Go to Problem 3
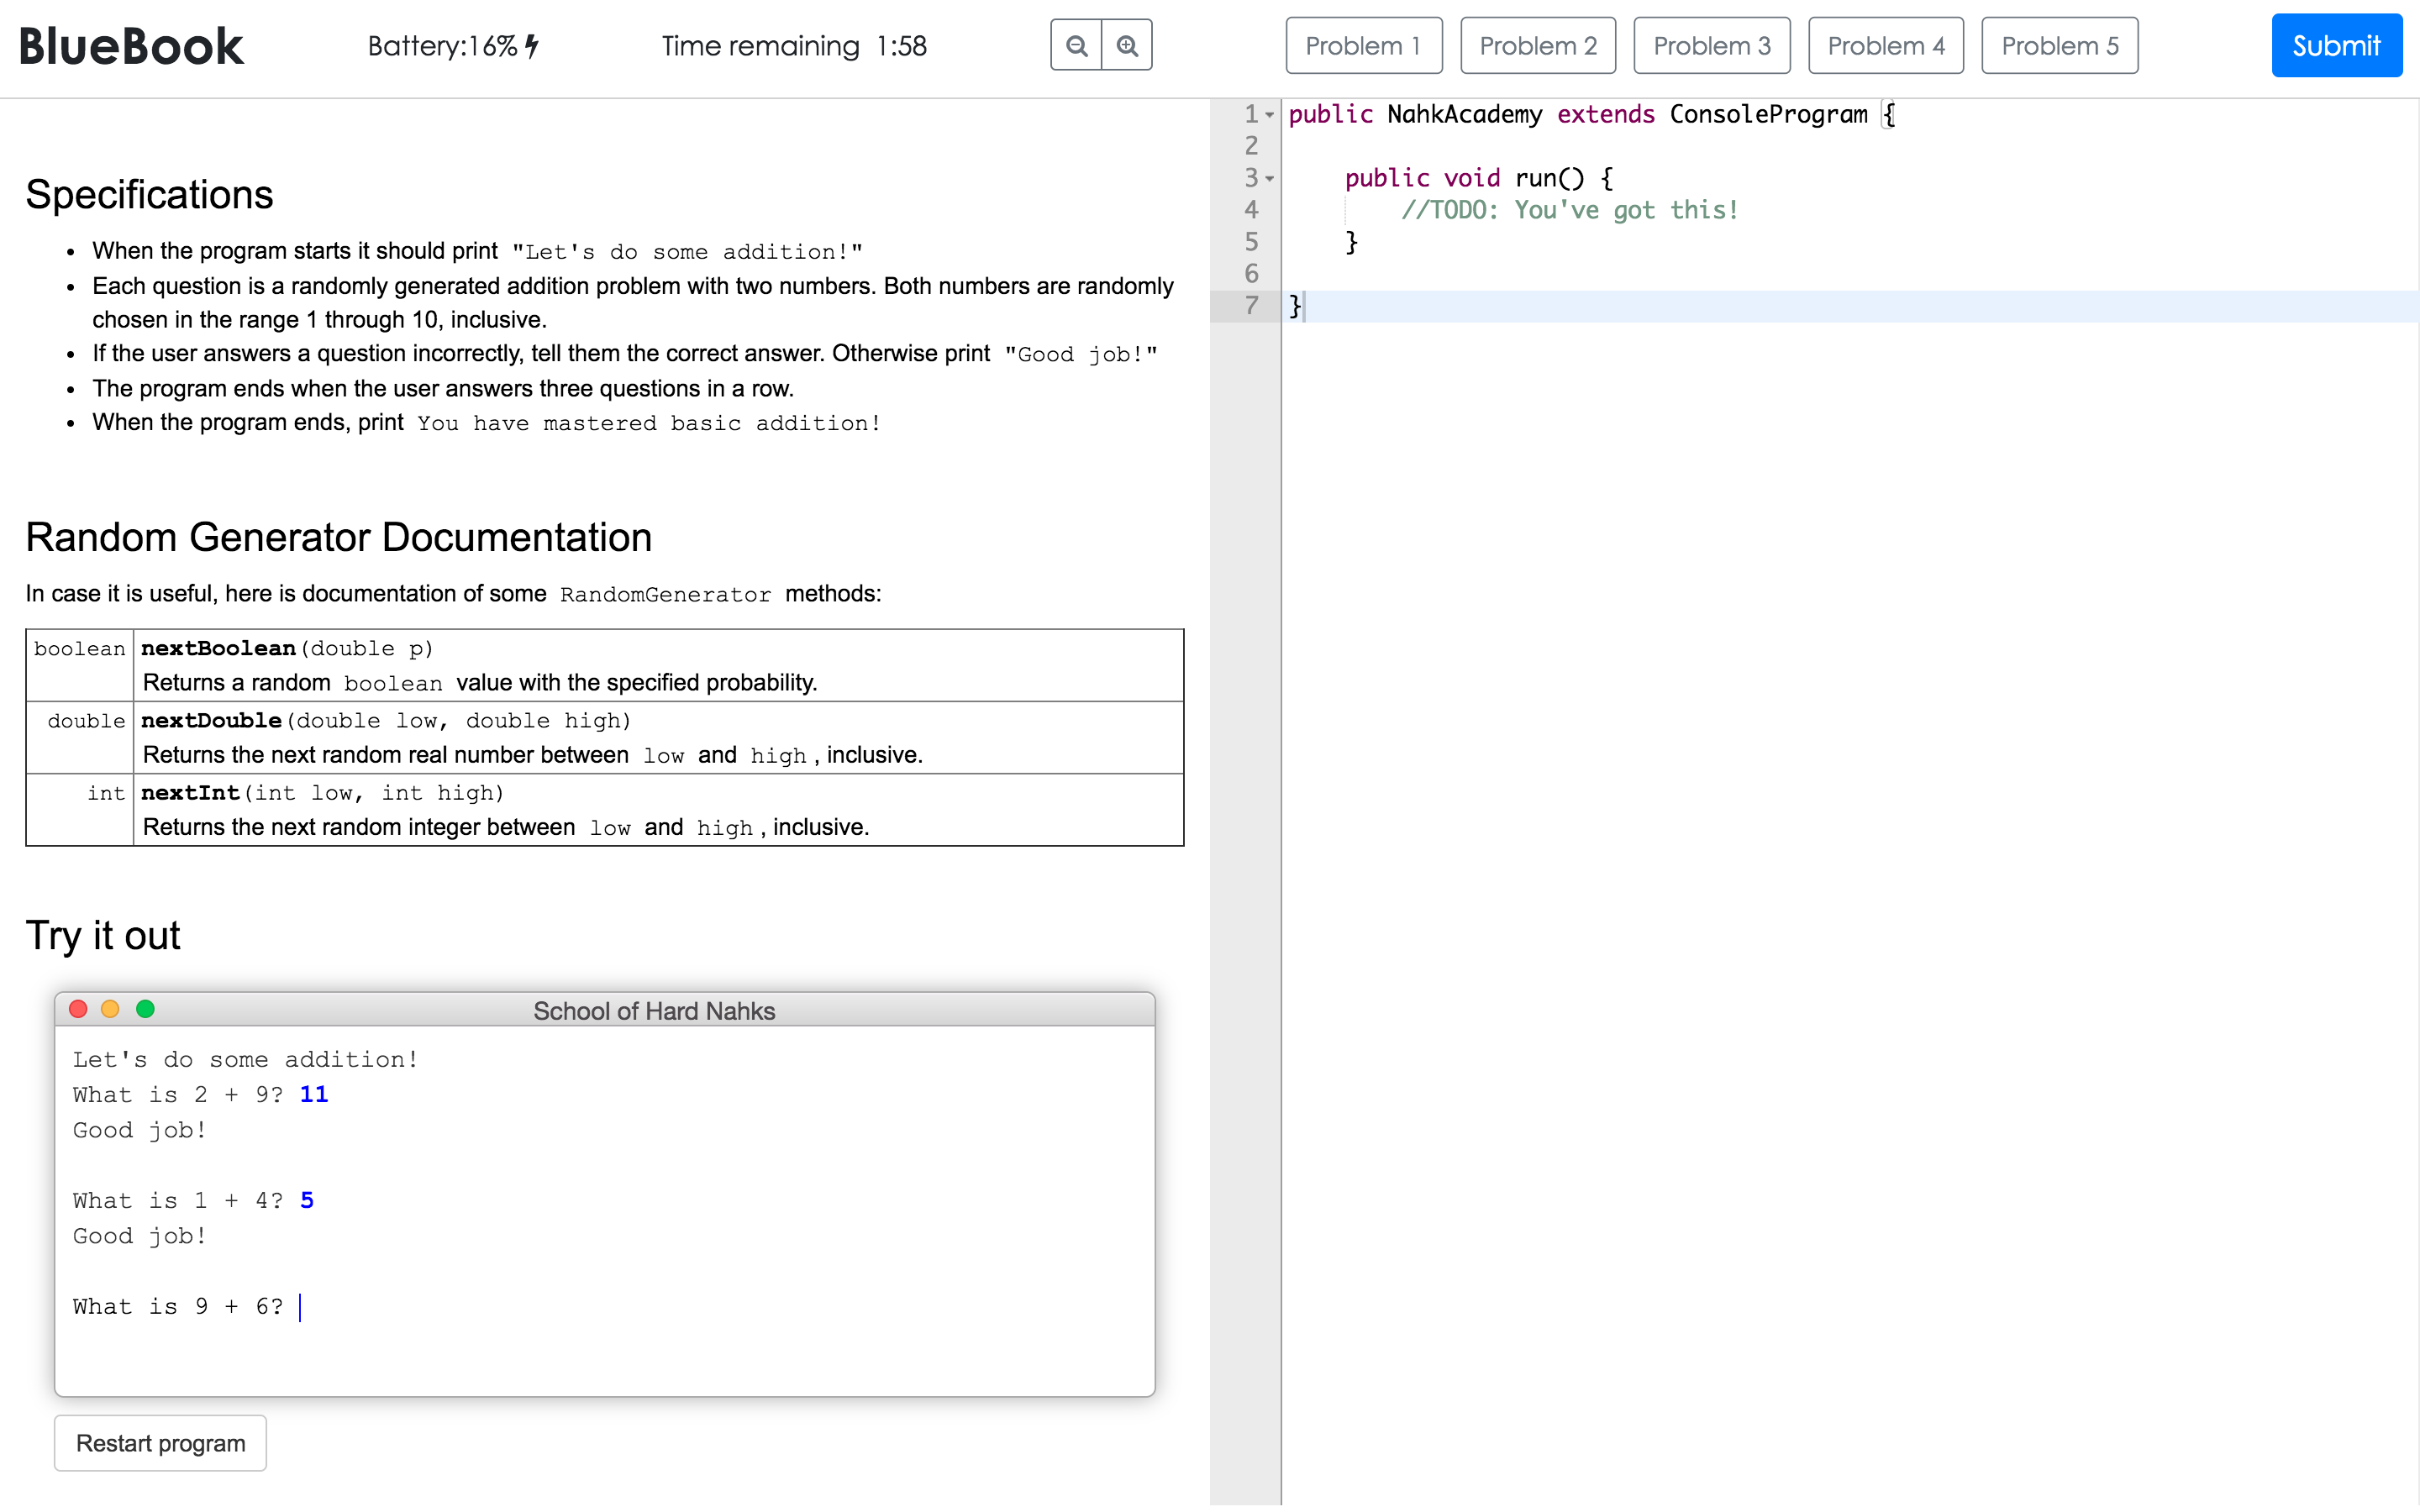2420x1512 pixels. (x=1711, y=46)
